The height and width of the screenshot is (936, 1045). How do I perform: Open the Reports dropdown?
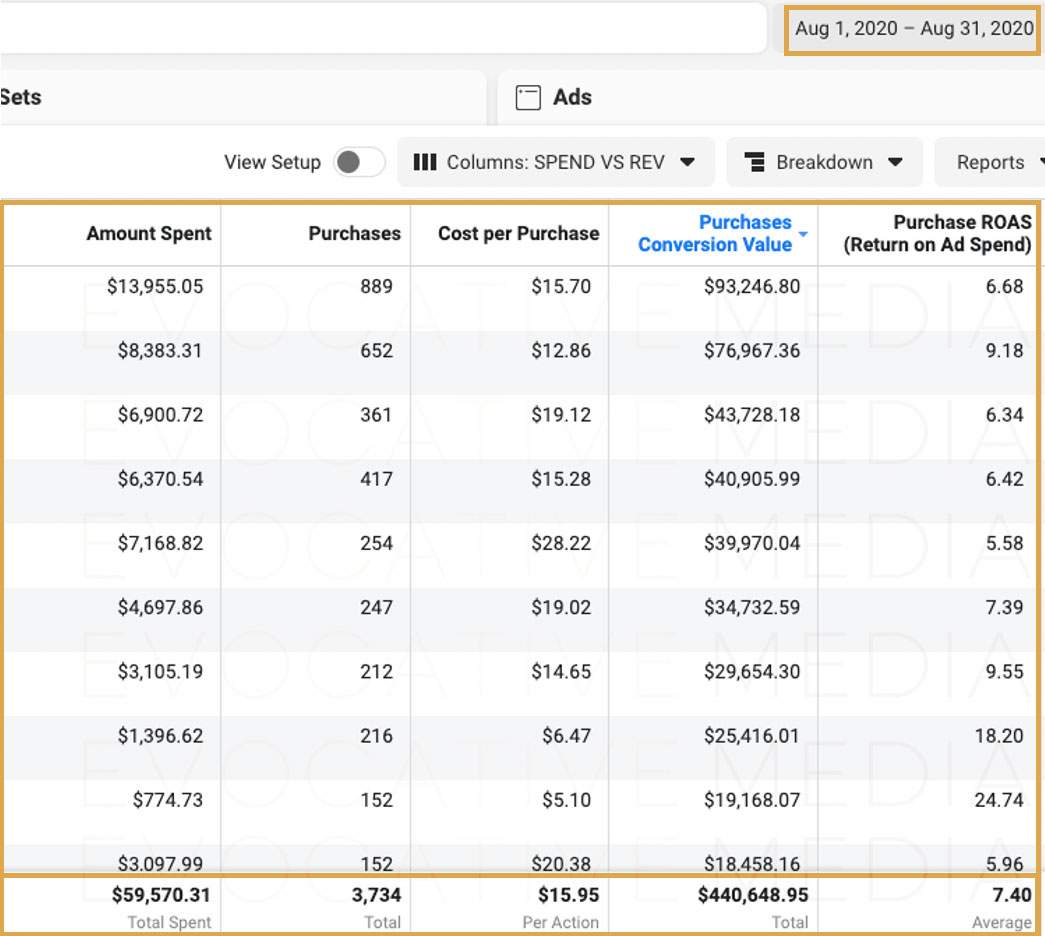tap(990, 162)
